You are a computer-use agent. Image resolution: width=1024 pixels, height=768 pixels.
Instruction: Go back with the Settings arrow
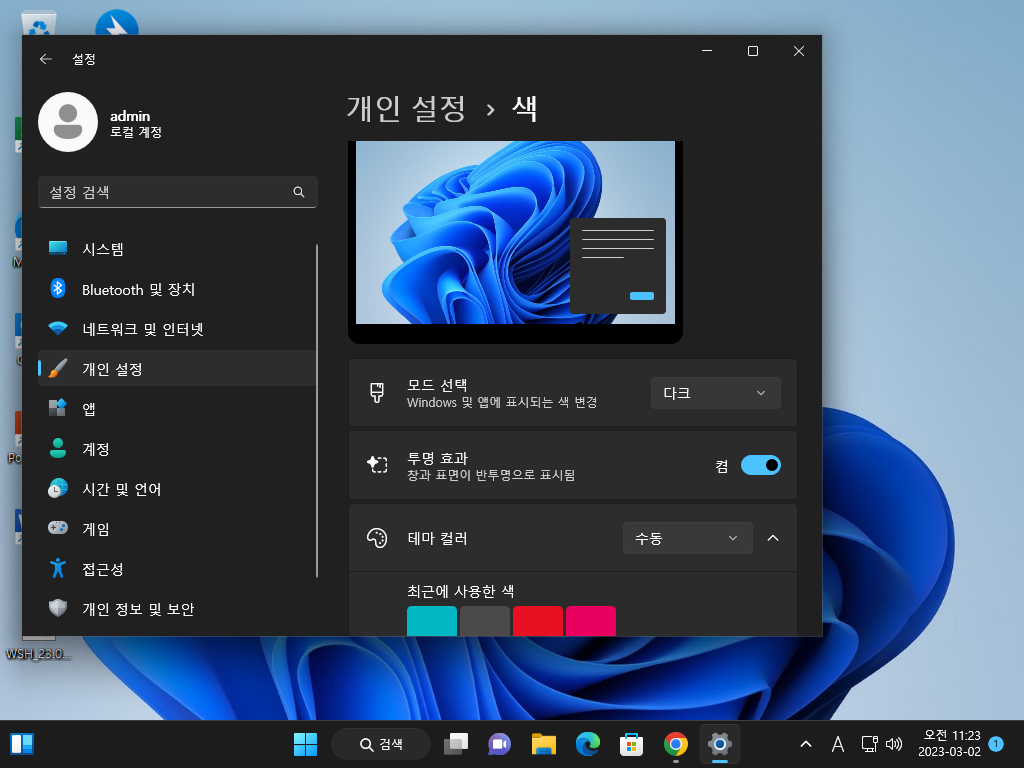click(46, 59)
